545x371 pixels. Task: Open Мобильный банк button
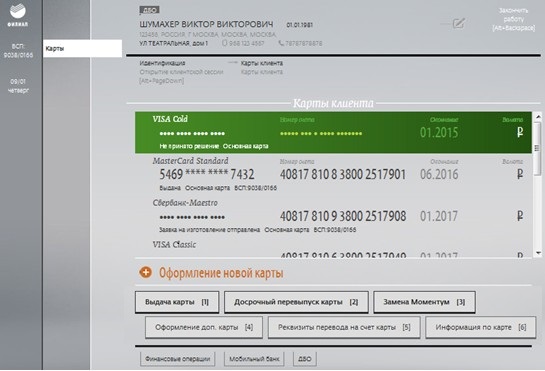coord(254,359)
